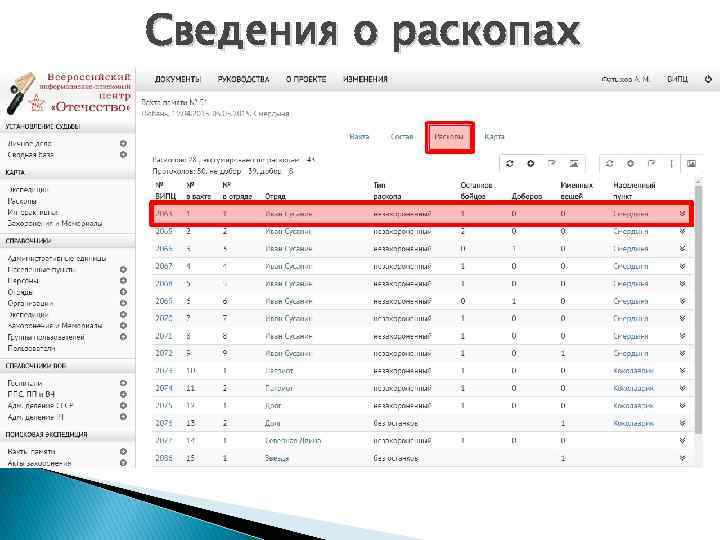The height and width of the screenshot is (540, 720).
Task: Click plus icon next to Организации
Action: pyautogui.click(x=123, y=303)
